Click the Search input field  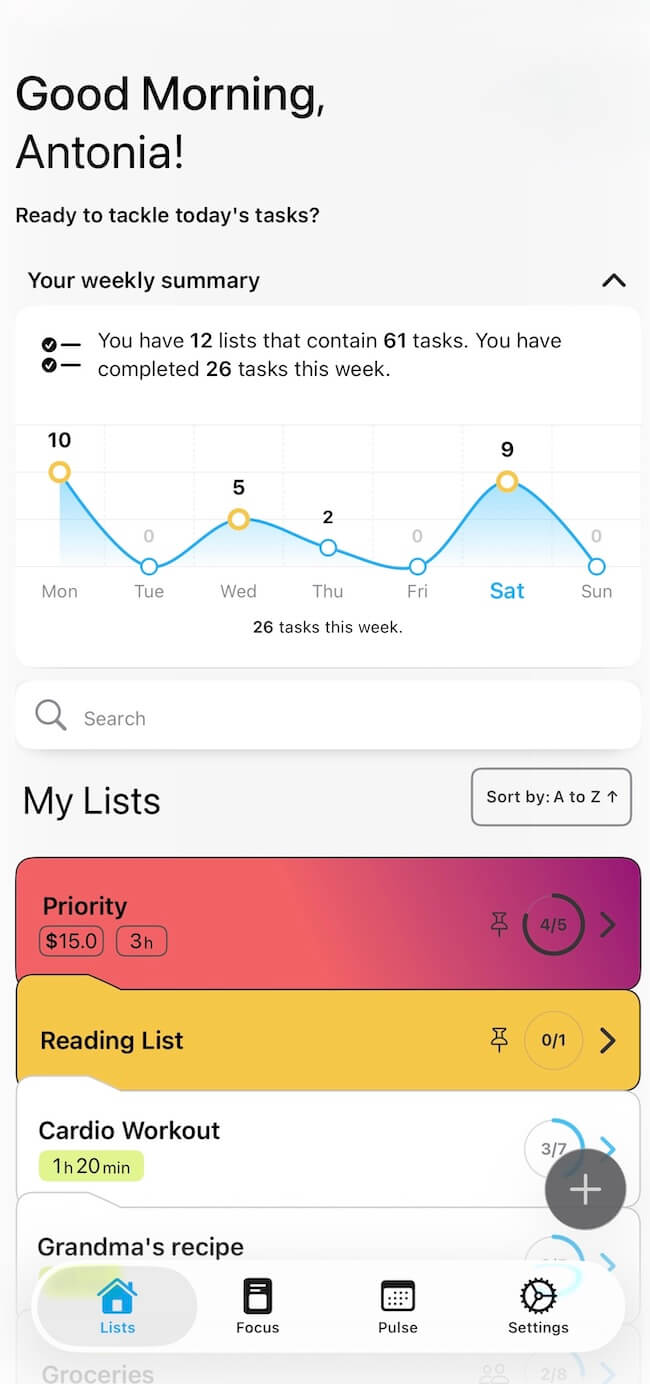pos(340,718)
